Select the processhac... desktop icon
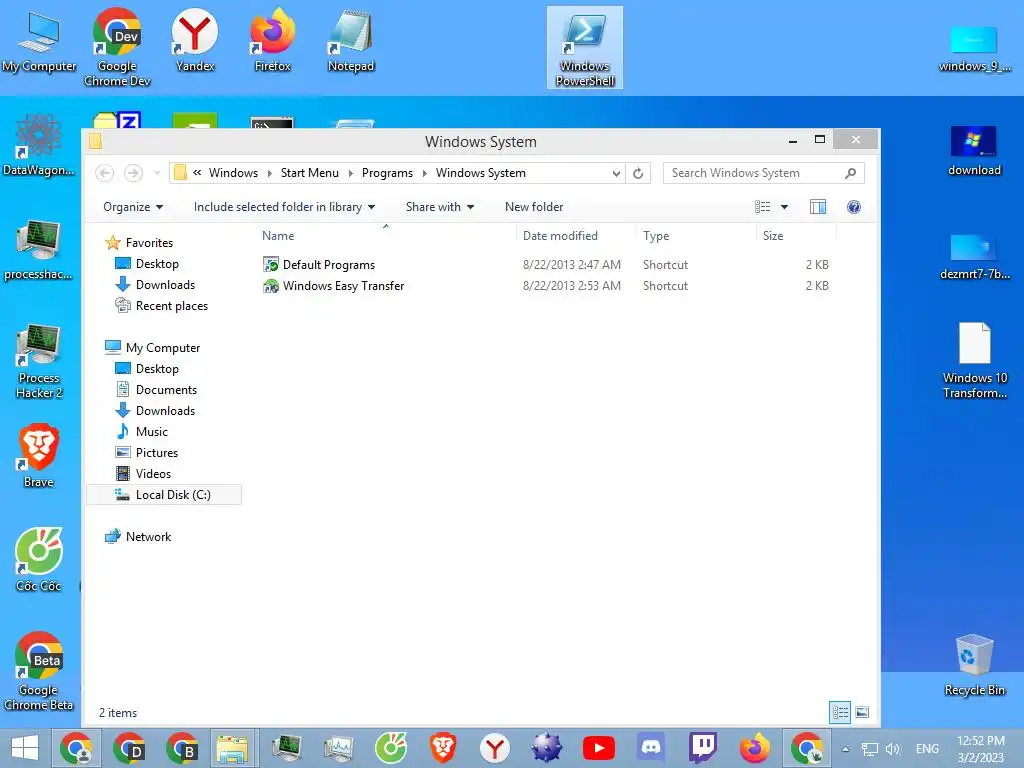The height and width of the screenshot is (768, 1024). [x=39, y=249]
